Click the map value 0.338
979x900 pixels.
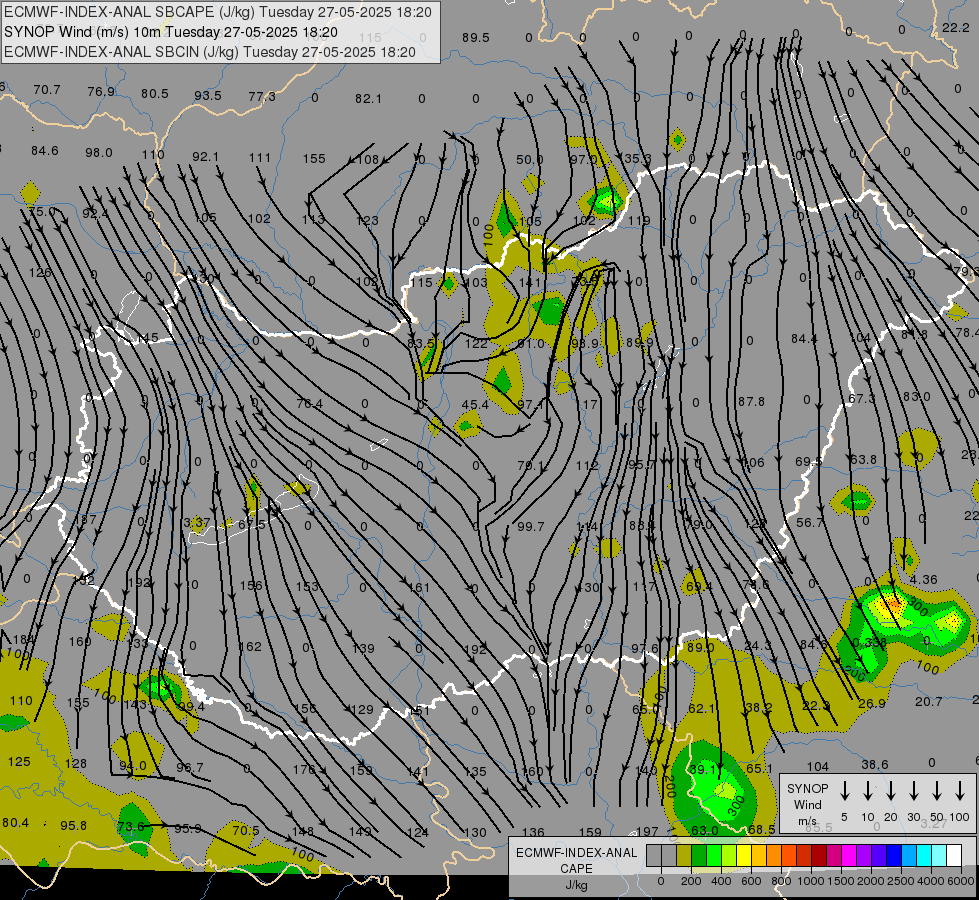tap(870, 642)
